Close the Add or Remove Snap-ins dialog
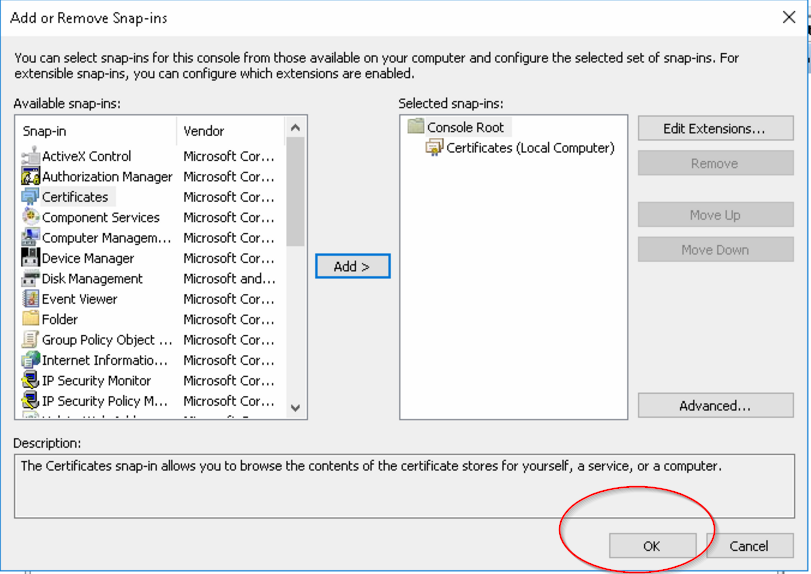This screenshot has height=574, width=811. (x=789, y=18)
